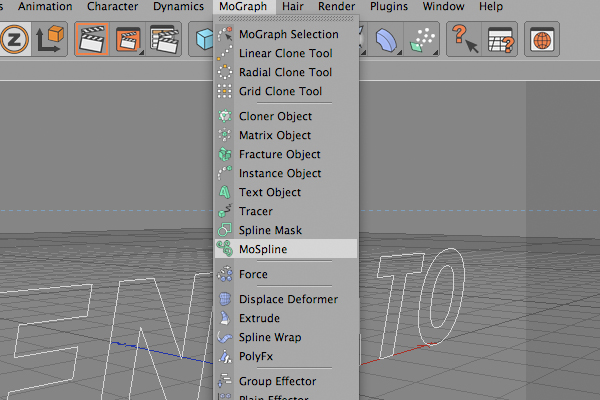
Task: Open the Window menu
Action: [443, 7]
